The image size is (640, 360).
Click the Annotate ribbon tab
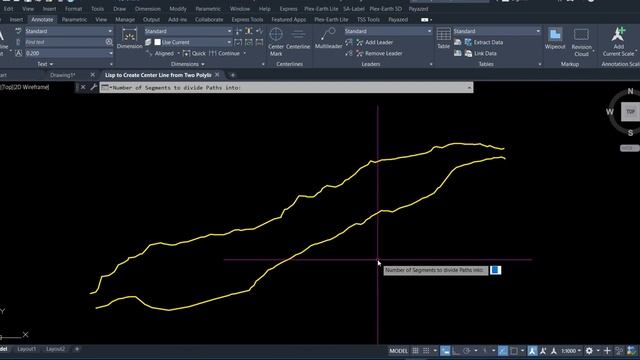tap(42, 19)
